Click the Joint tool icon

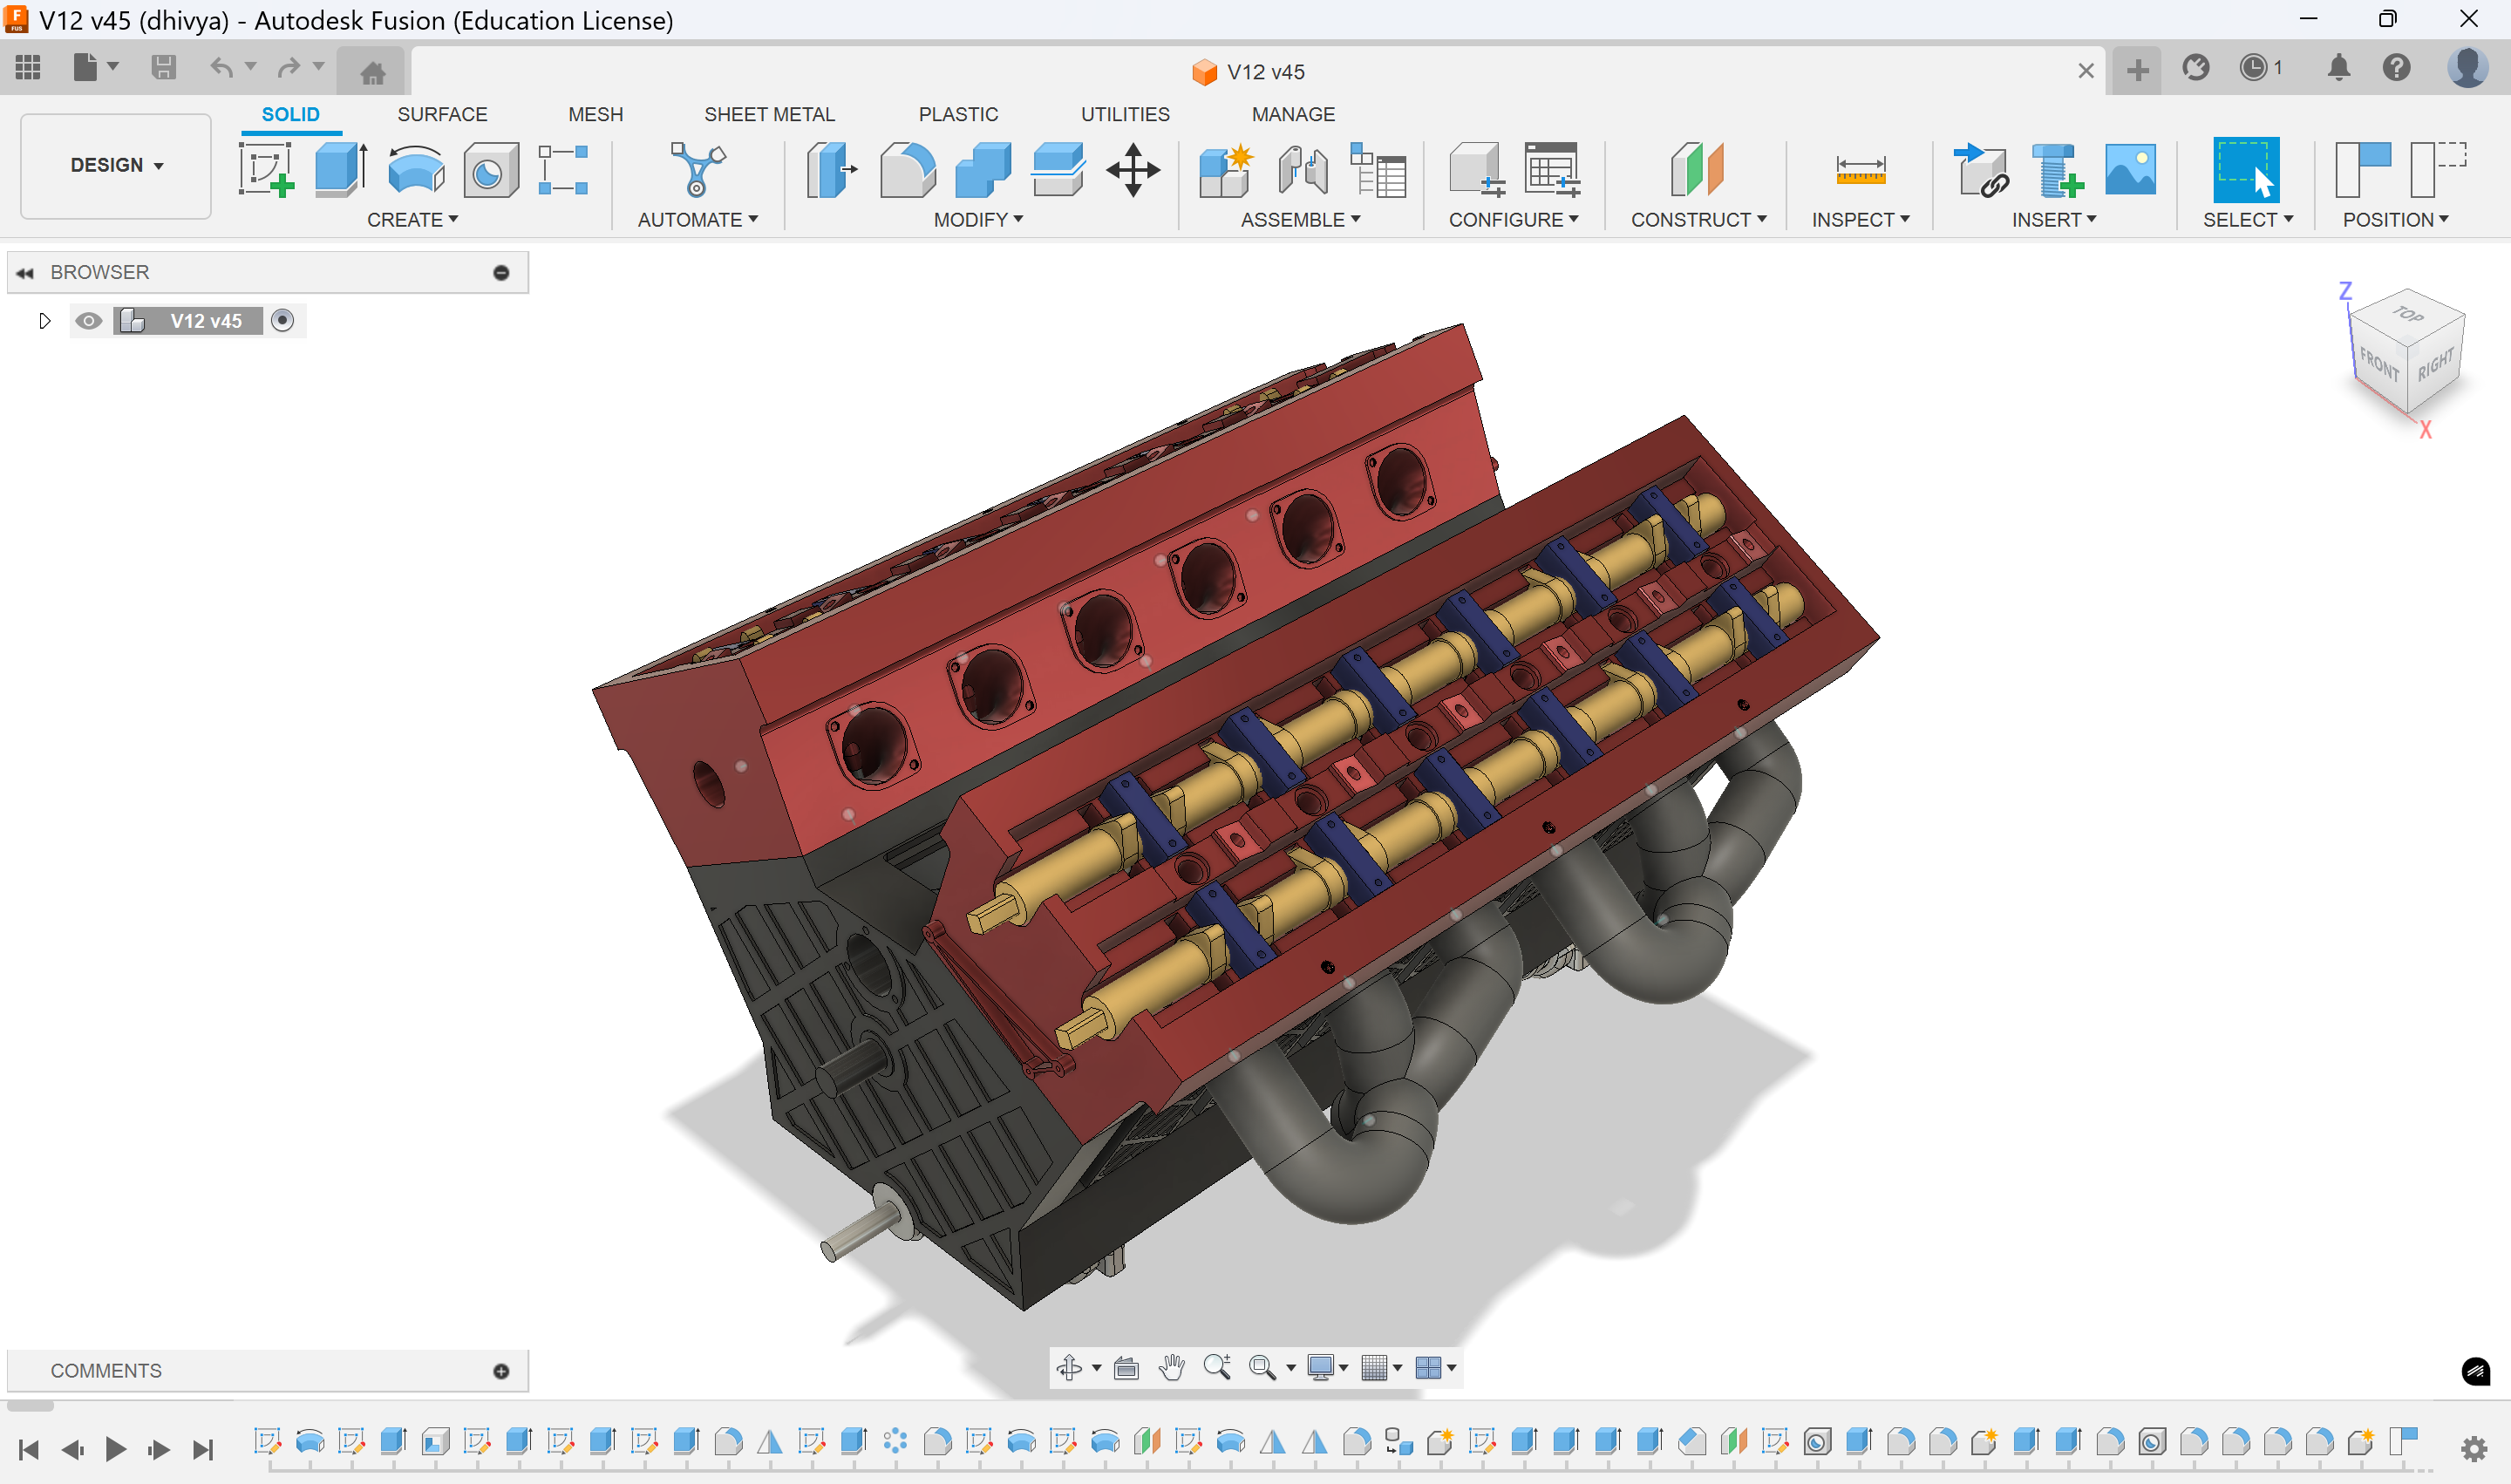coord(1302,169)
